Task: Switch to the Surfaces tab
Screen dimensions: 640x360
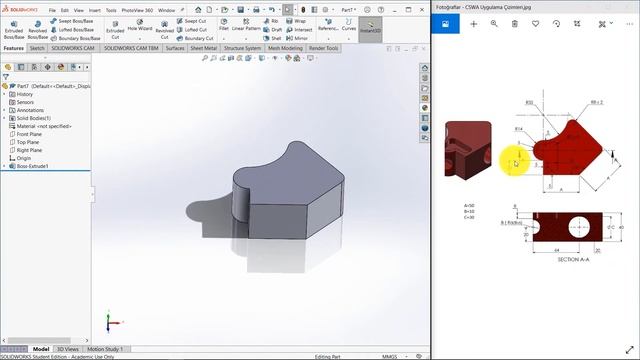Action: tap(175, 48)
